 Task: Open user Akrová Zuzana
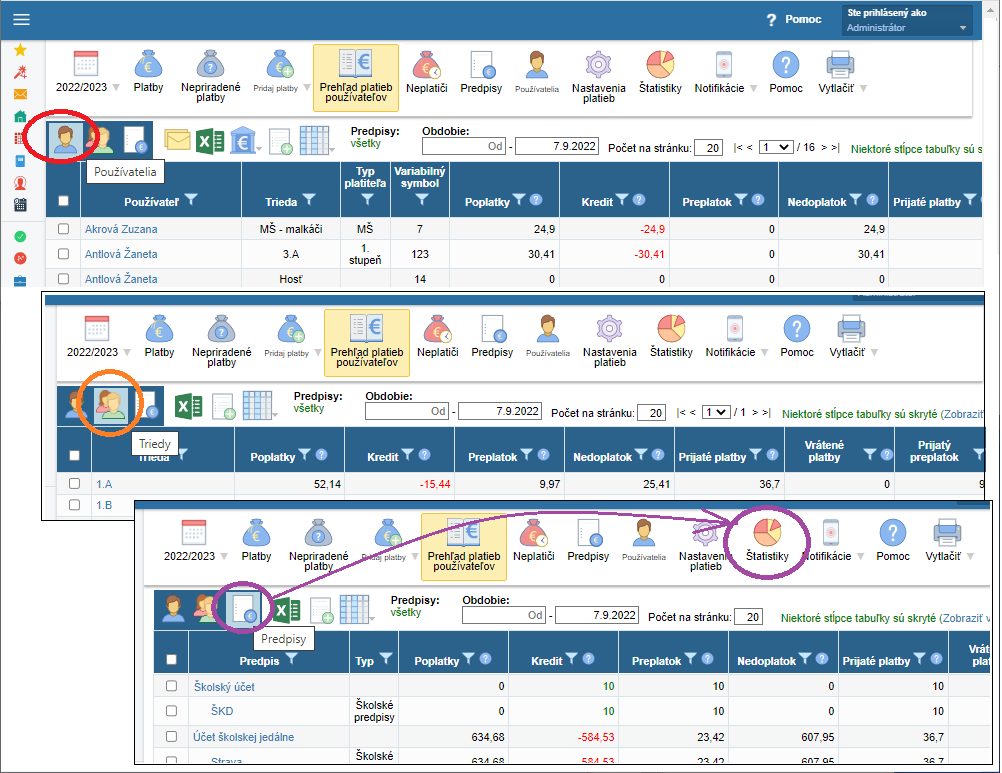[x=121, y=229]
